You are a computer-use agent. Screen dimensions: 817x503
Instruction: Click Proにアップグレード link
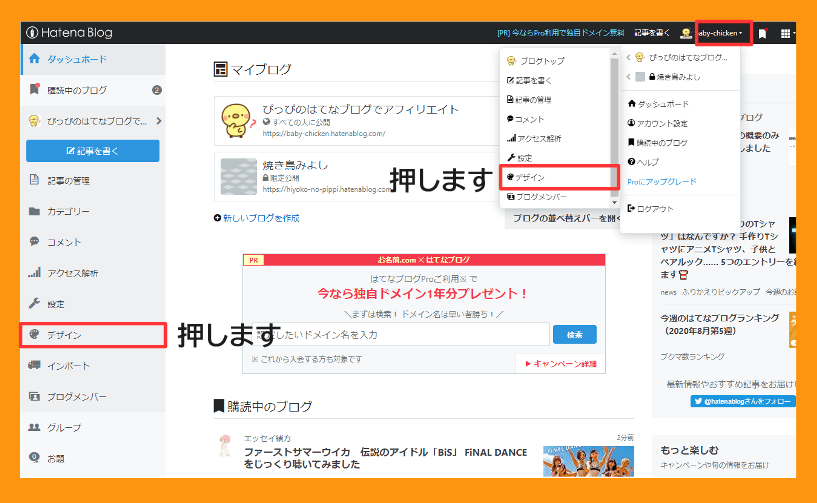(662, 181)
